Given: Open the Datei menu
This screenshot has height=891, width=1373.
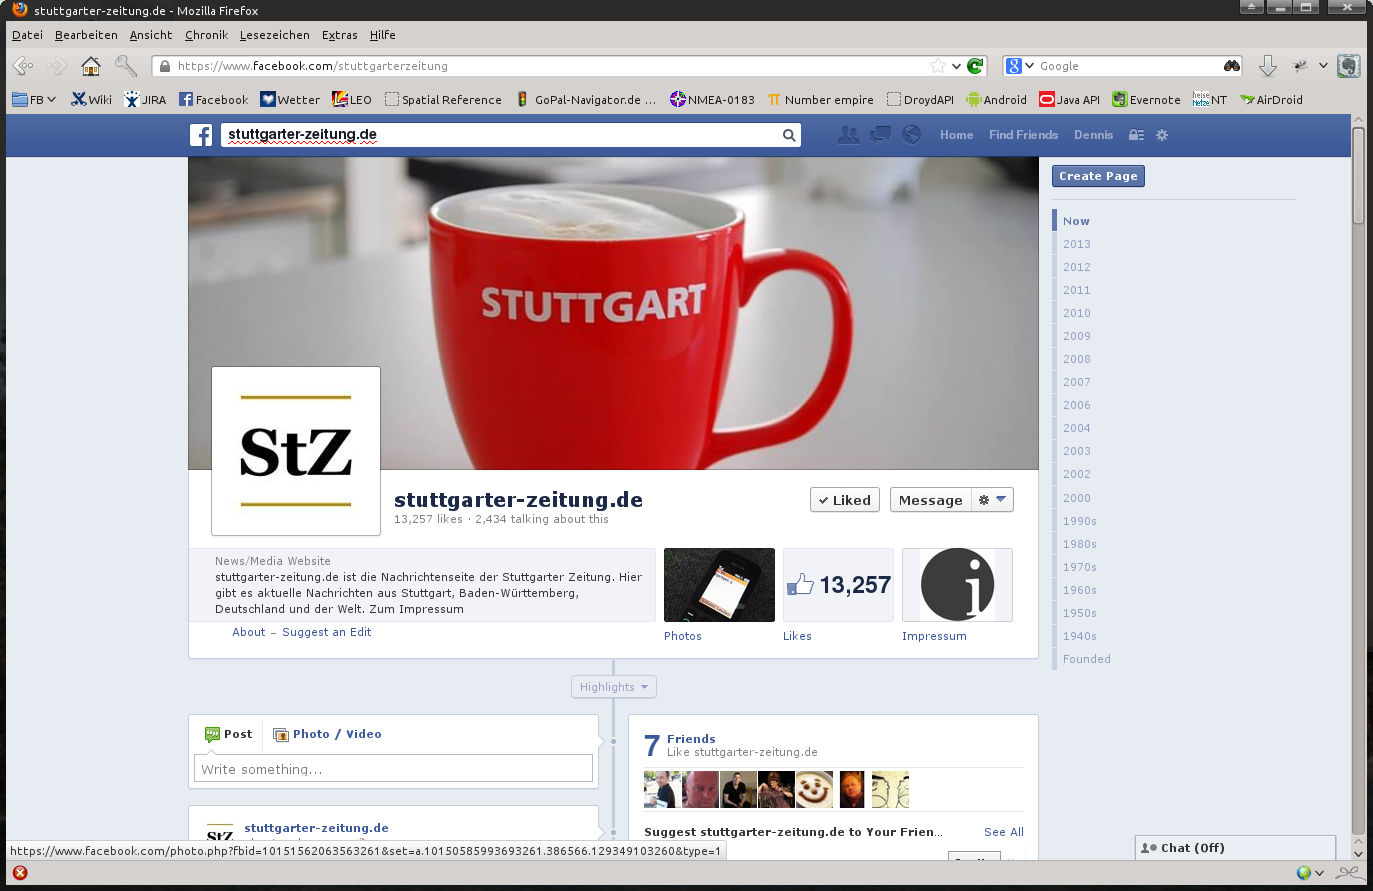Looking at the screenshot, I should click(27, 35).
